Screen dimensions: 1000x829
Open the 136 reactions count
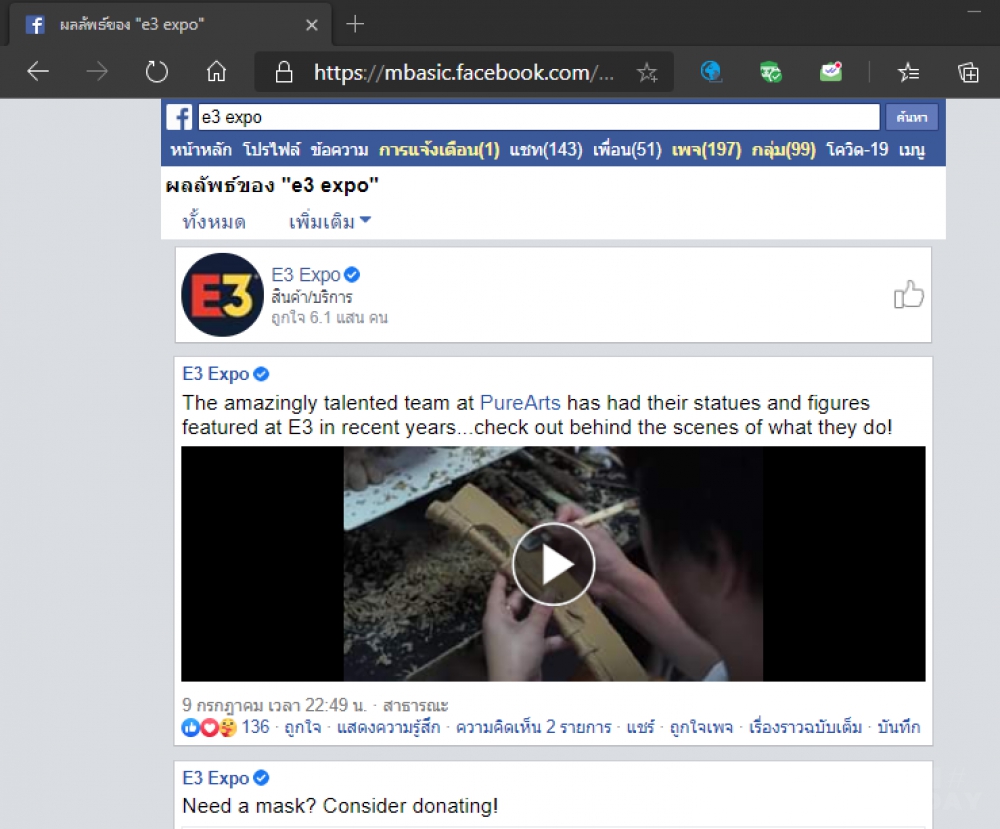[255, 727]
